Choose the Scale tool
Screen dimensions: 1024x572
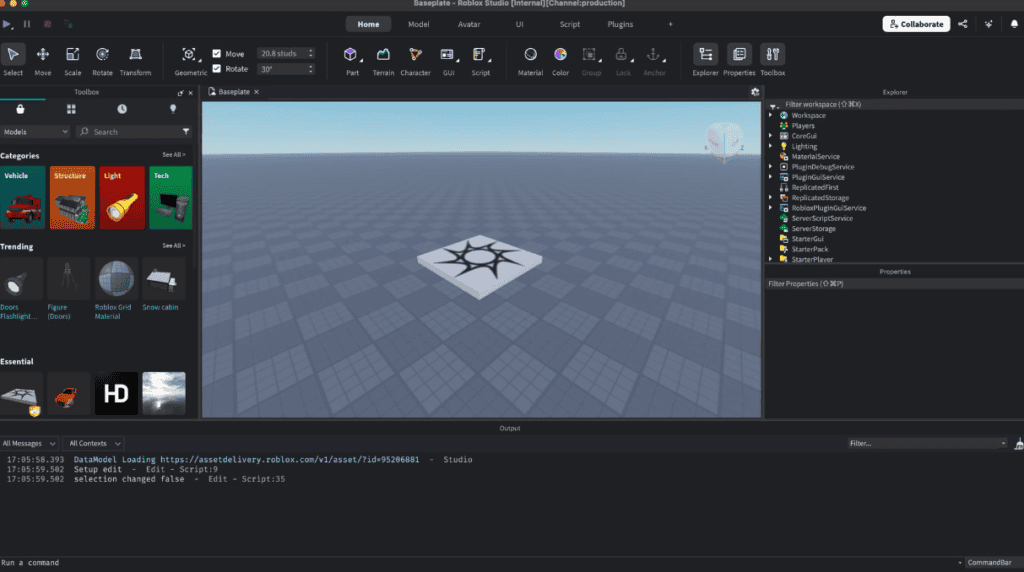pos(72,60)
